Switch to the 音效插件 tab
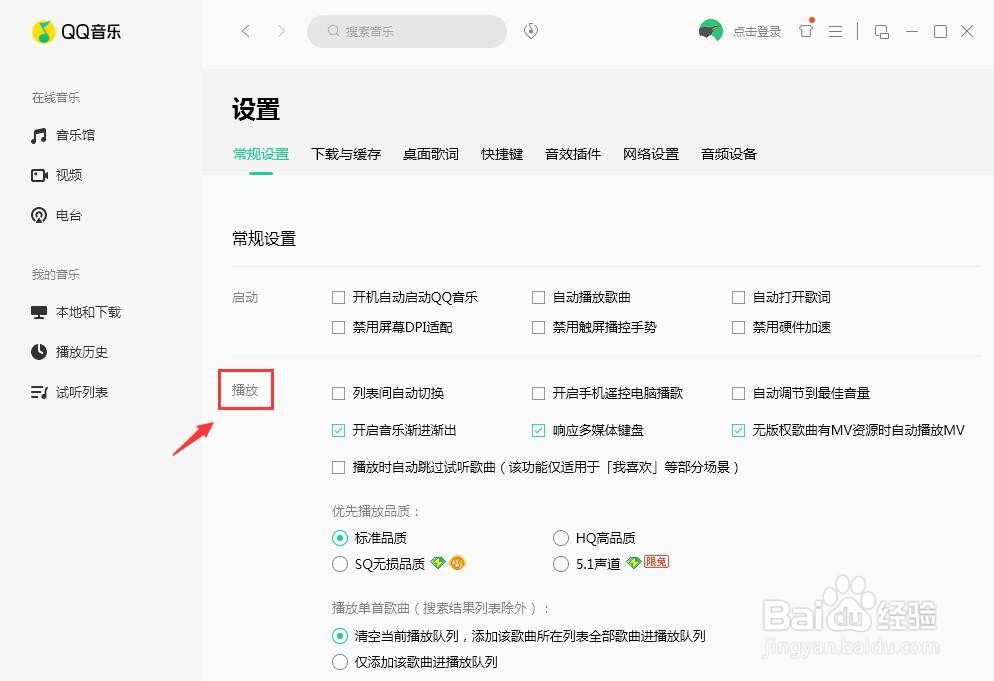 pyautogui.click(x=573, y=154)
